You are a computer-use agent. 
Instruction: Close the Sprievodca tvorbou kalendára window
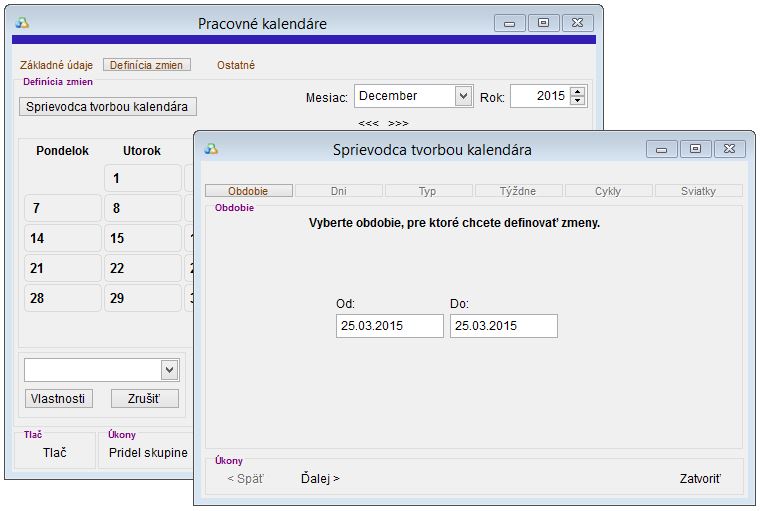[729, 149]
